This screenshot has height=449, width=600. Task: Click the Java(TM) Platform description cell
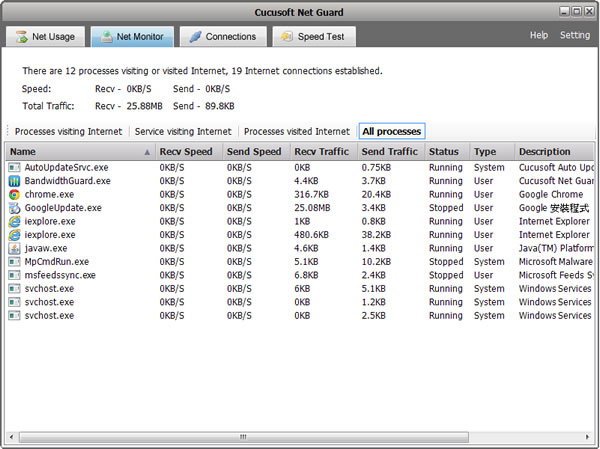pyautogui.click(x=556, y=248)
